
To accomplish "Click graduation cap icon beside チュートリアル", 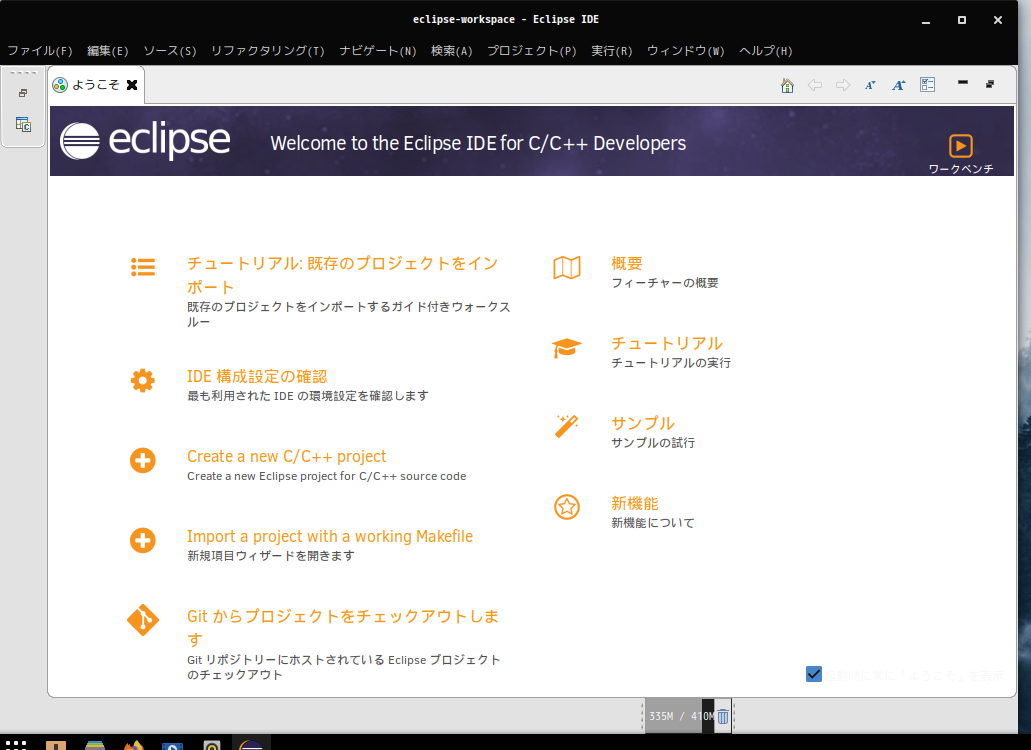I will (x=567, y=348).
